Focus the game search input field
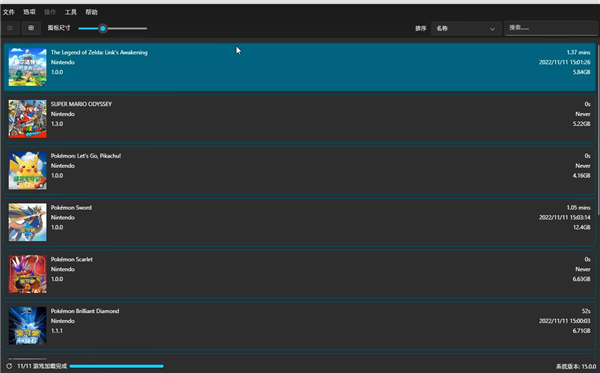 551,28
